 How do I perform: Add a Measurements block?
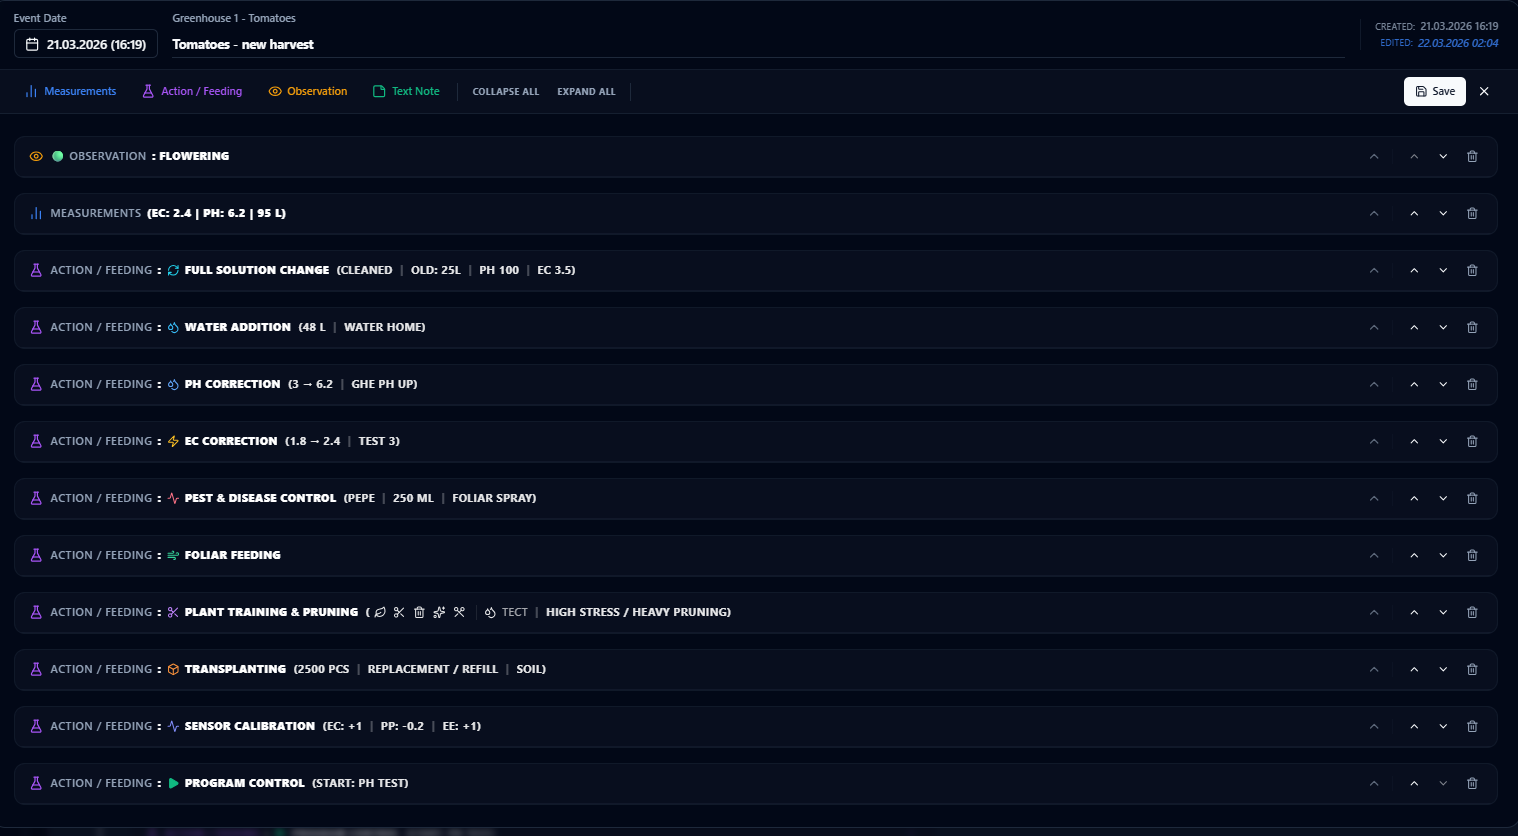[x=70, y=91]
